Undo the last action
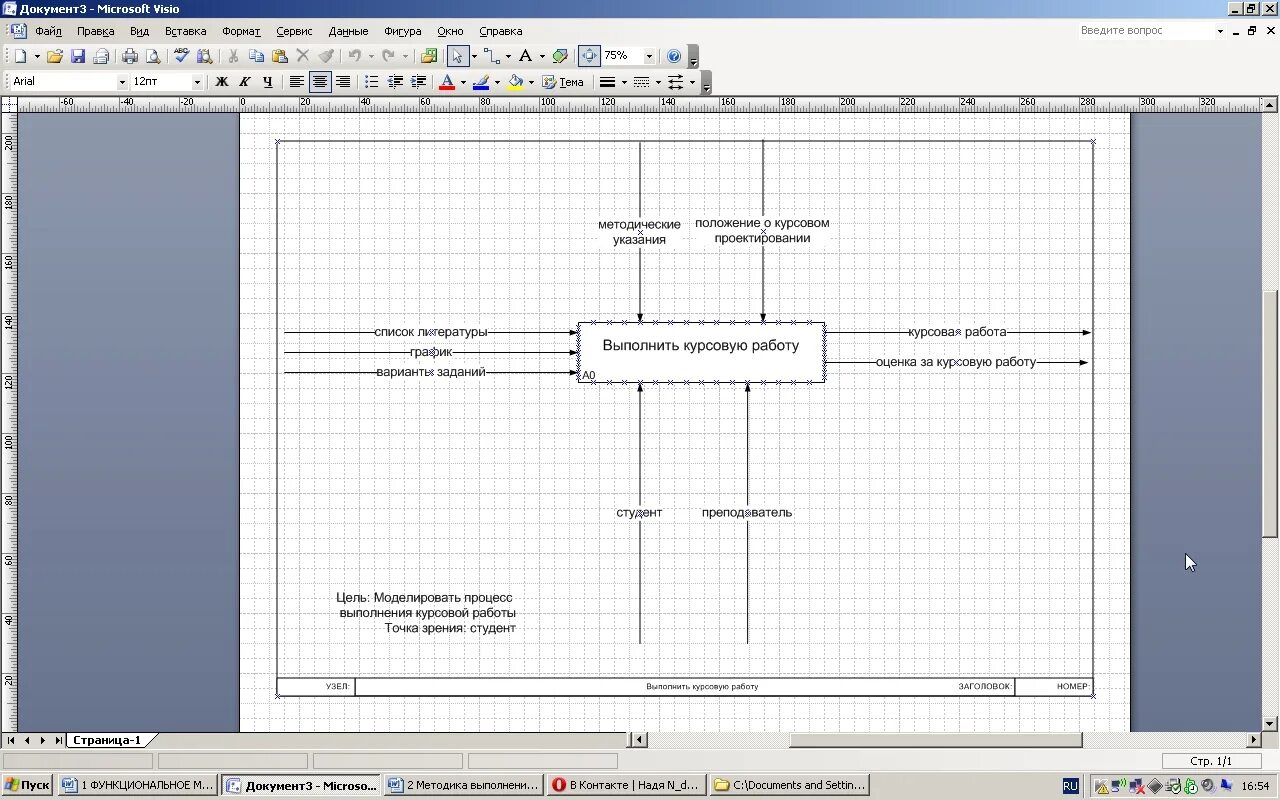 pyautogui.click(x=354, y=56)
